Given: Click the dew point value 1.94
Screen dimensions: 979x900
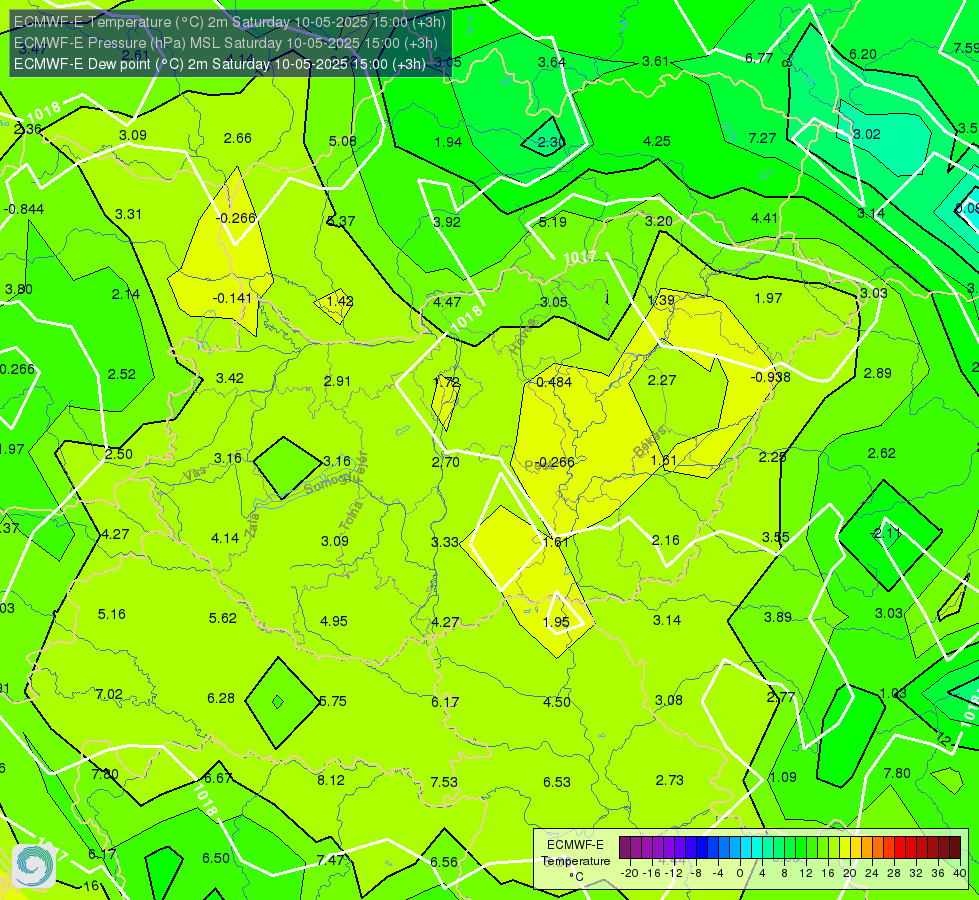Looking at the screenshot, I should (x=448, y=142).
